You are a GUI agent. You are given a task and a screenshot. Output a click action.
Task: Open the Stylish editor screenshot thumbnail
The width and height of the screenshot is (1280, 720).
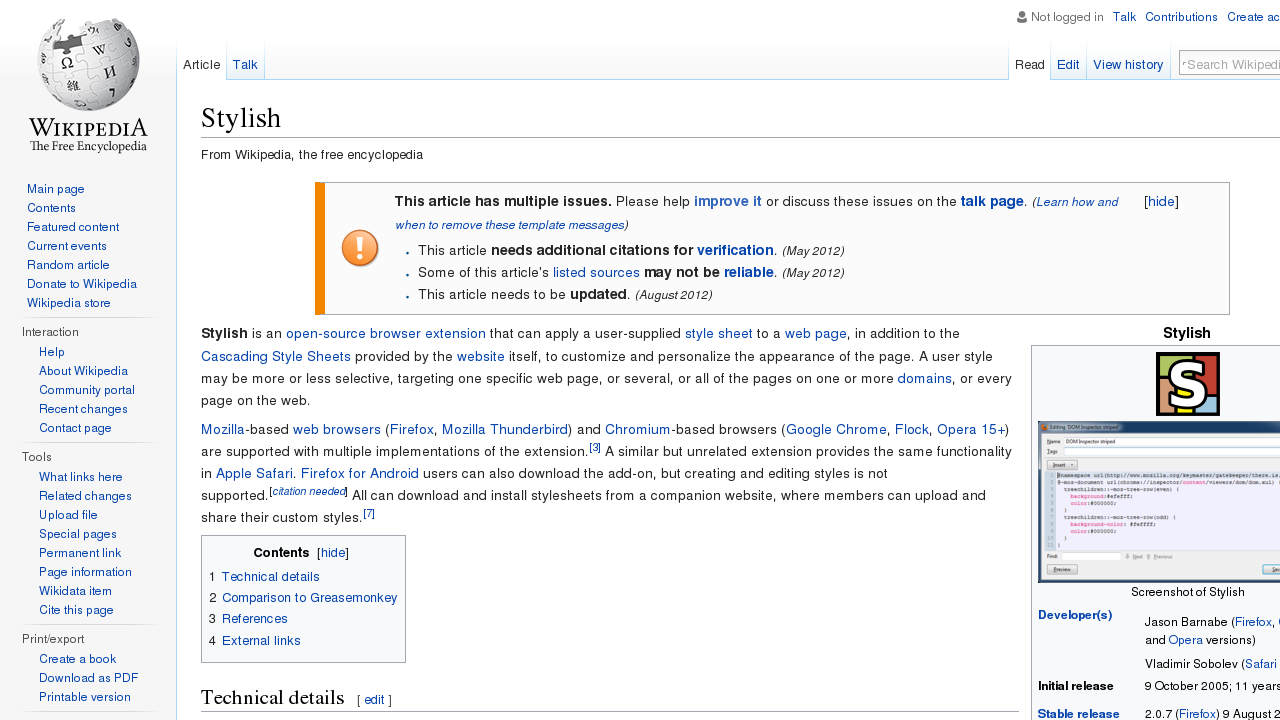point(1159,501)
